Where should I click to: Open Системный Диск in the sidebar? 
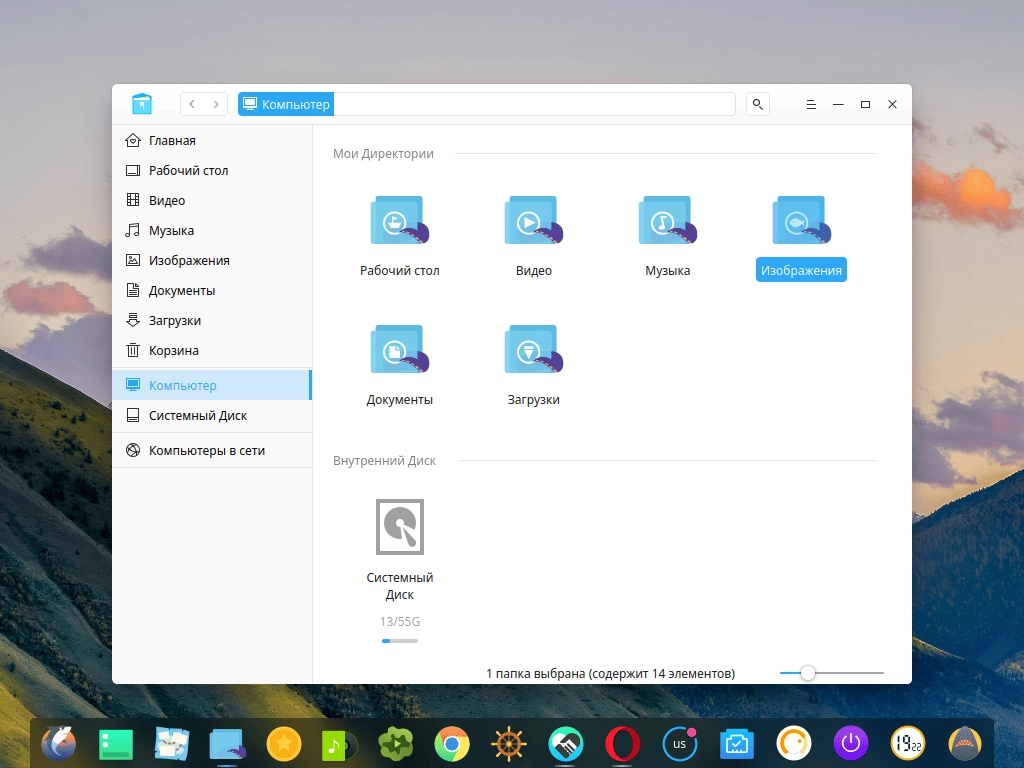212,415
